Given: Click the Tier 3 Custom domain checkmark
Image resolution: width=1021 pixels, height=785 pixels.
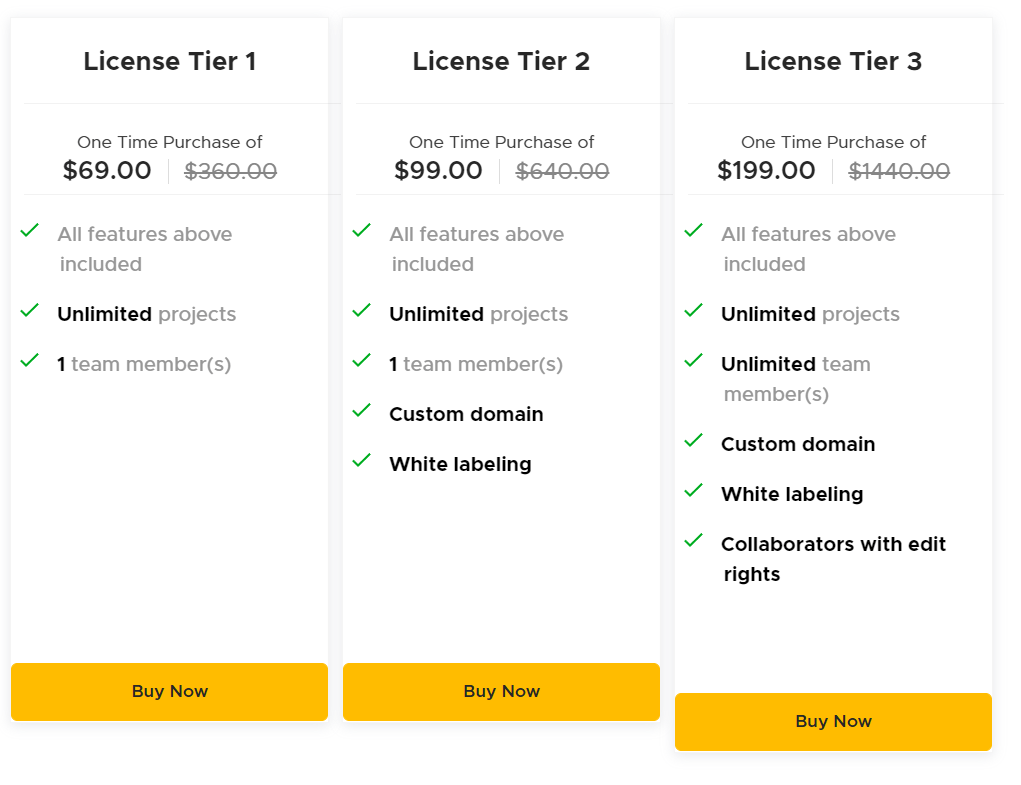Looking at the screenshot, I should click(x=694, y=441).
